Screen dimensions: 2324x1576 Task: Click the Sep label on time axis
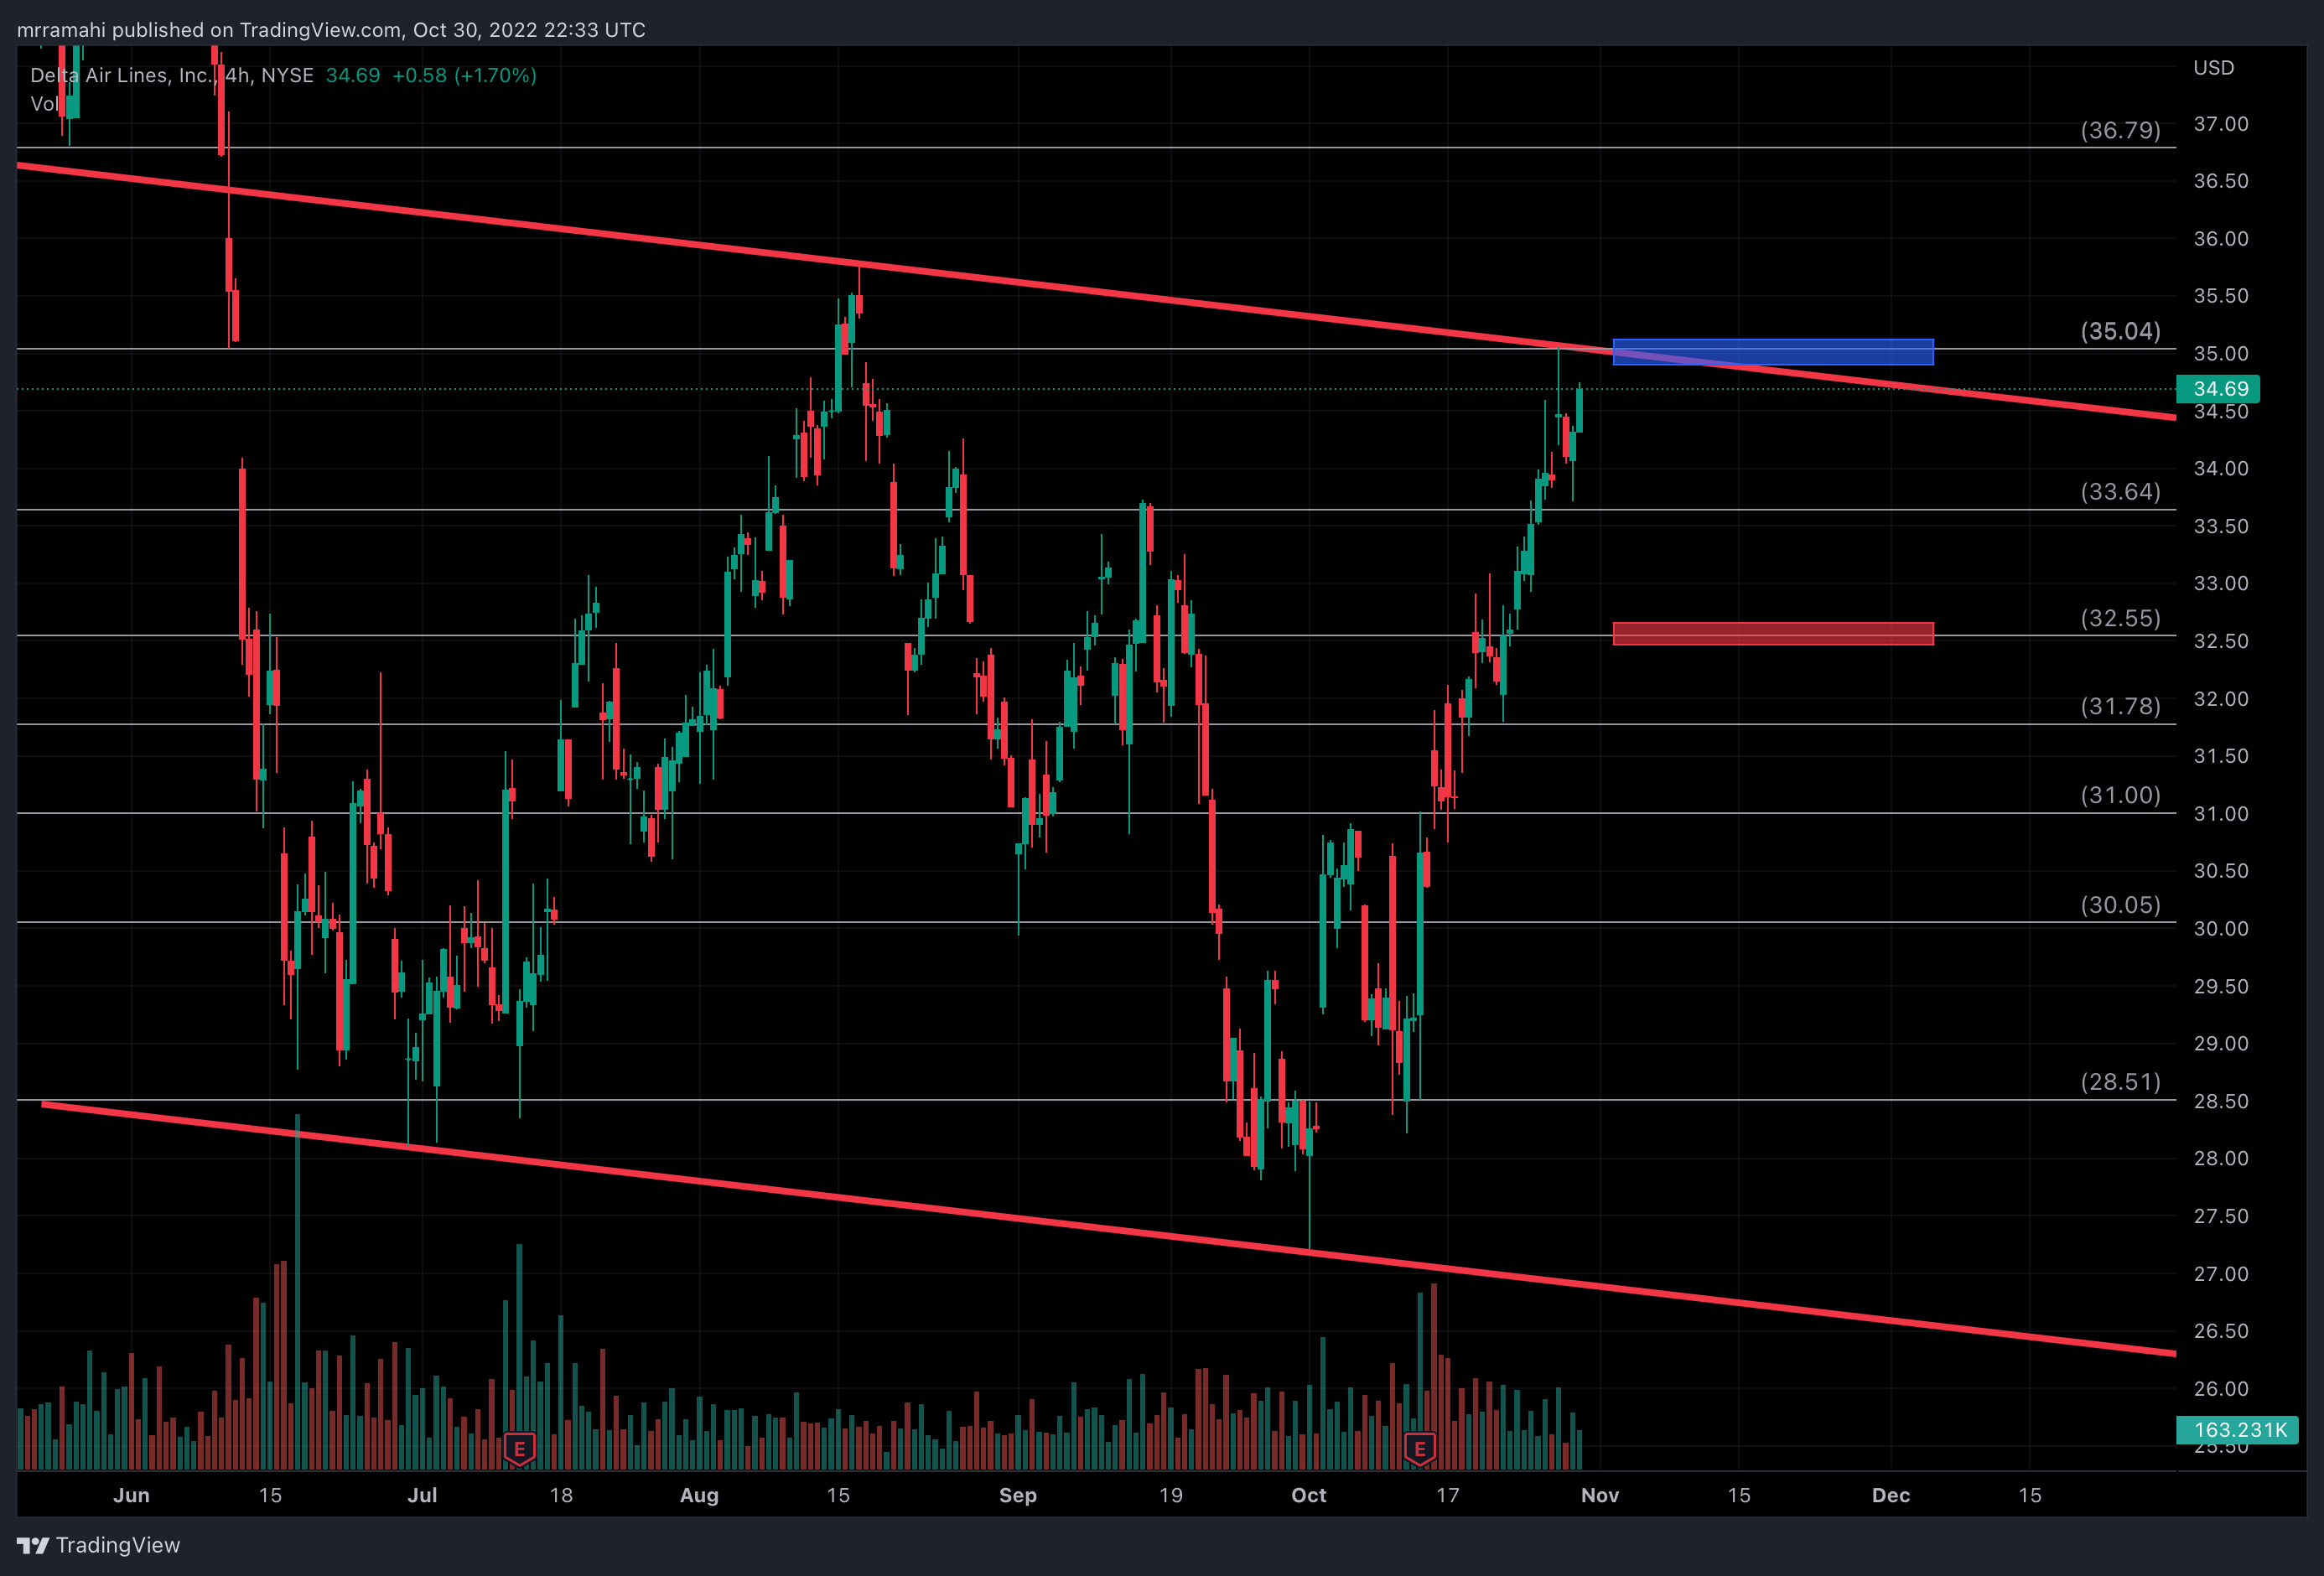pos(1017,1495)
